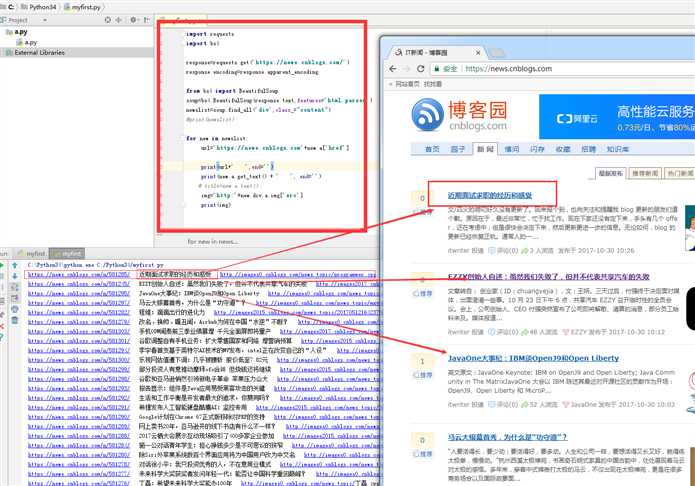Image resolution: width=695 pixels, height=486 pixels.
Task: Open the Project view dropdown arrow
Action: coord(45,20)
